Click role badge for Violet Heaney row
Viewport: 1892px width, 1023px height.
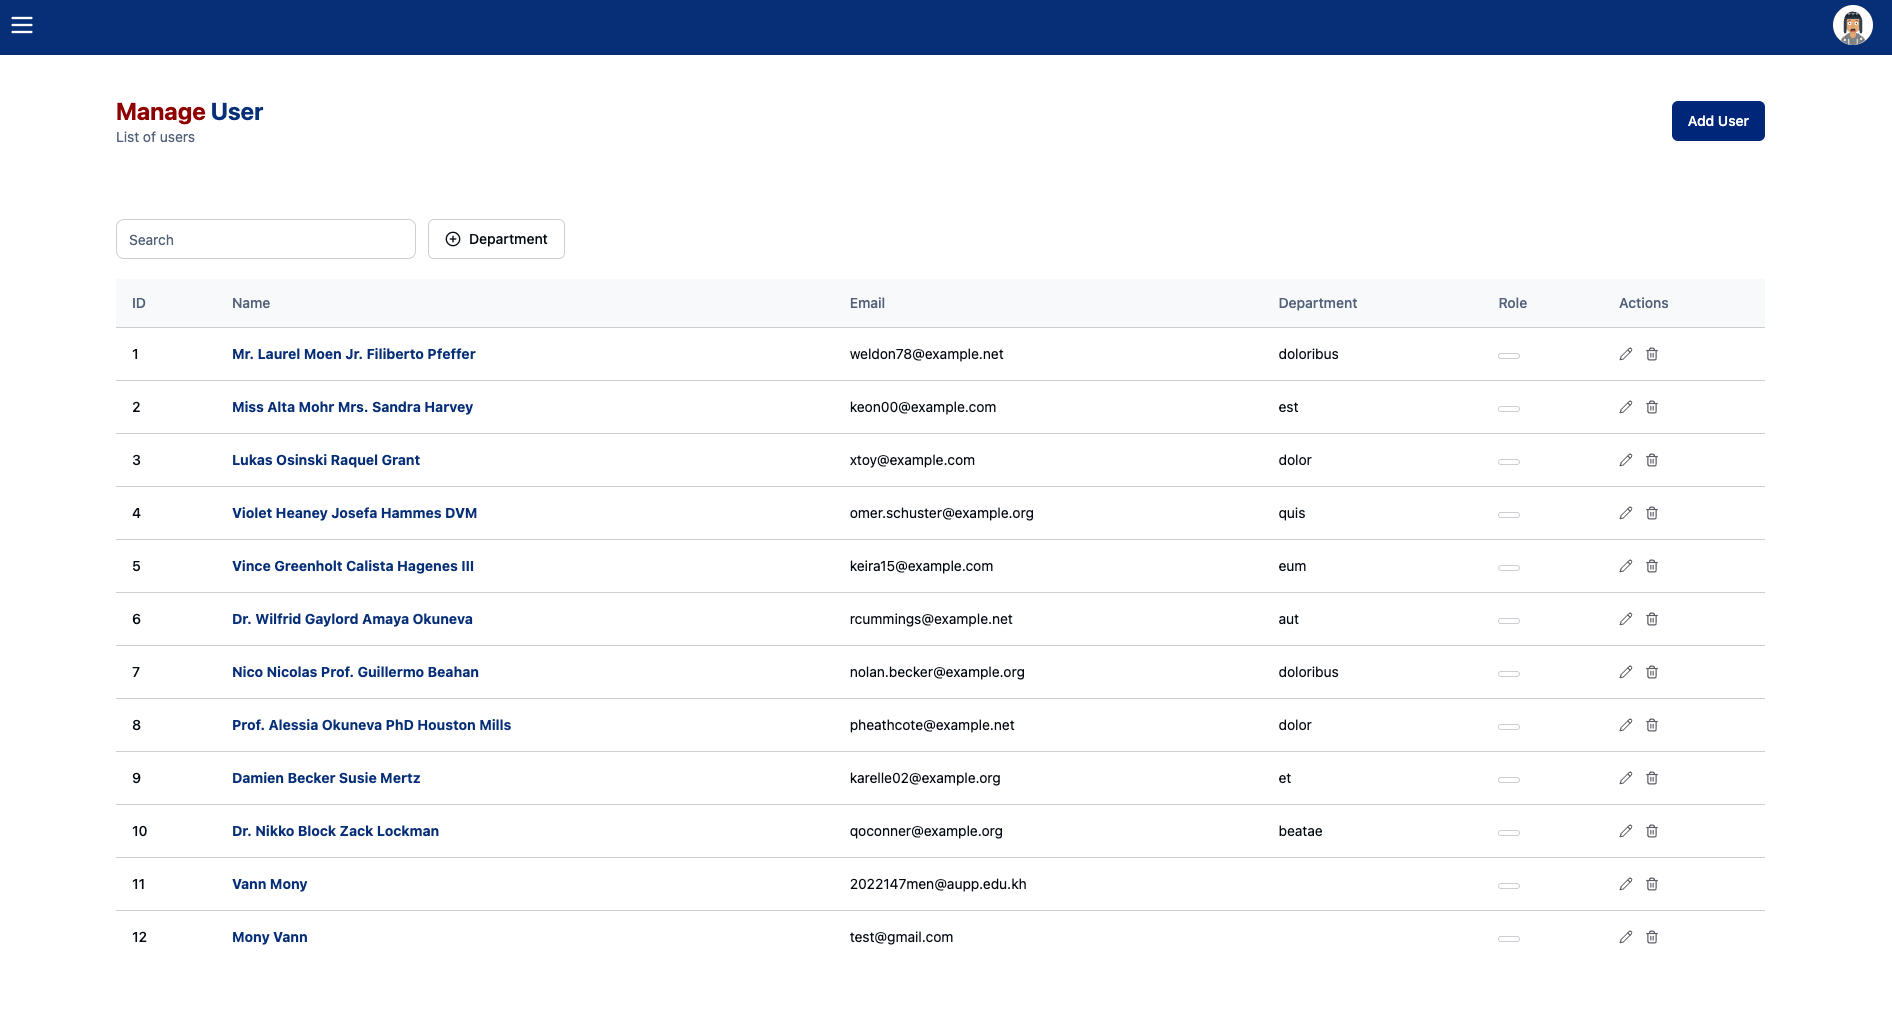[1508, 514]
